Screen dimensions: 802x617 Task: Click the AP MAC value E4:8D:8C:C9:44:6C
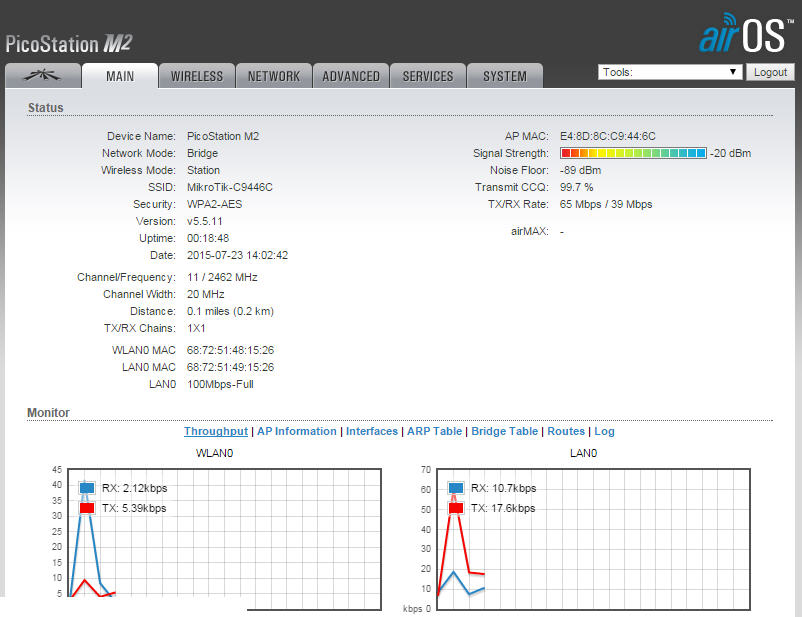pyautogui.click(x=608, y=136)
